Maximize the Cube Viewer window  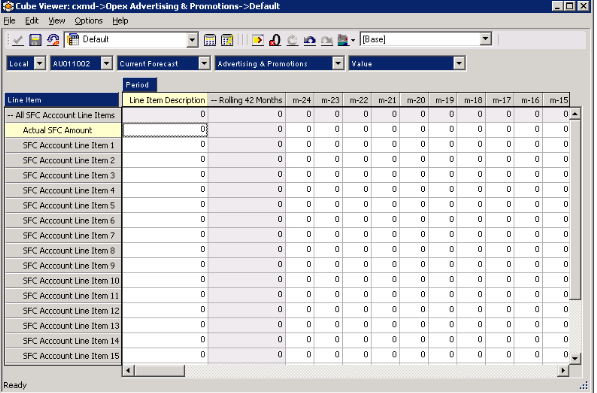click(570, 6)
